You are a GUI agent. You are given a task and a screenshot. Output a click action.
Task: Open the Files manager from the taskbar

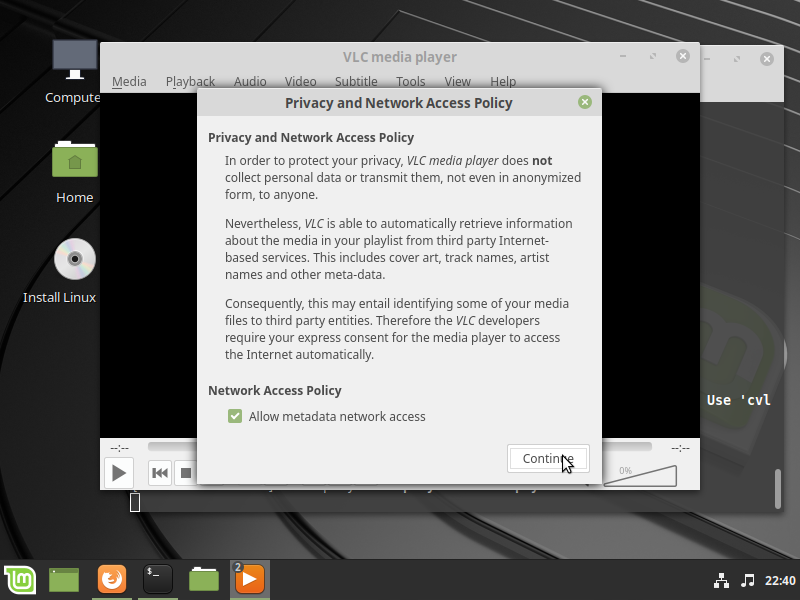[204, 580]
